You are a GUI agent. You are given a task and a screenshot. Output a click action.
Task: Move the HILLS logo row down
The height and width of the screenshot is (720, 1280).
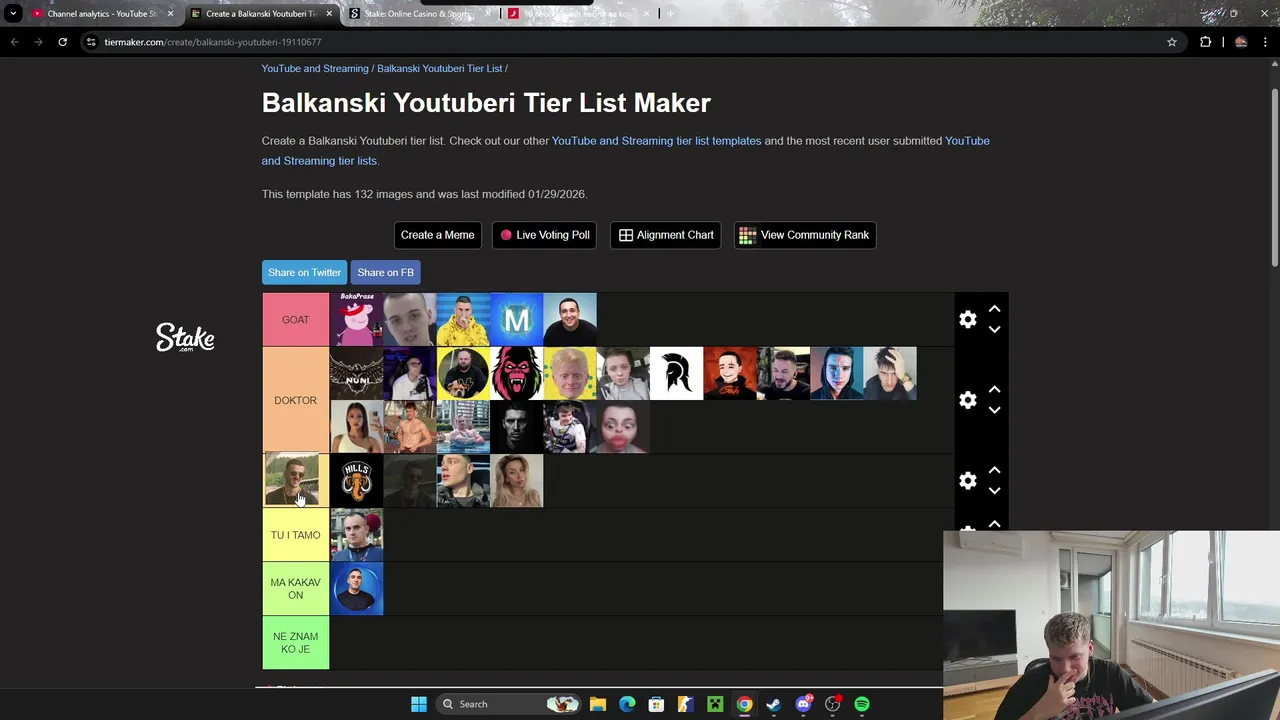[994, 490]
